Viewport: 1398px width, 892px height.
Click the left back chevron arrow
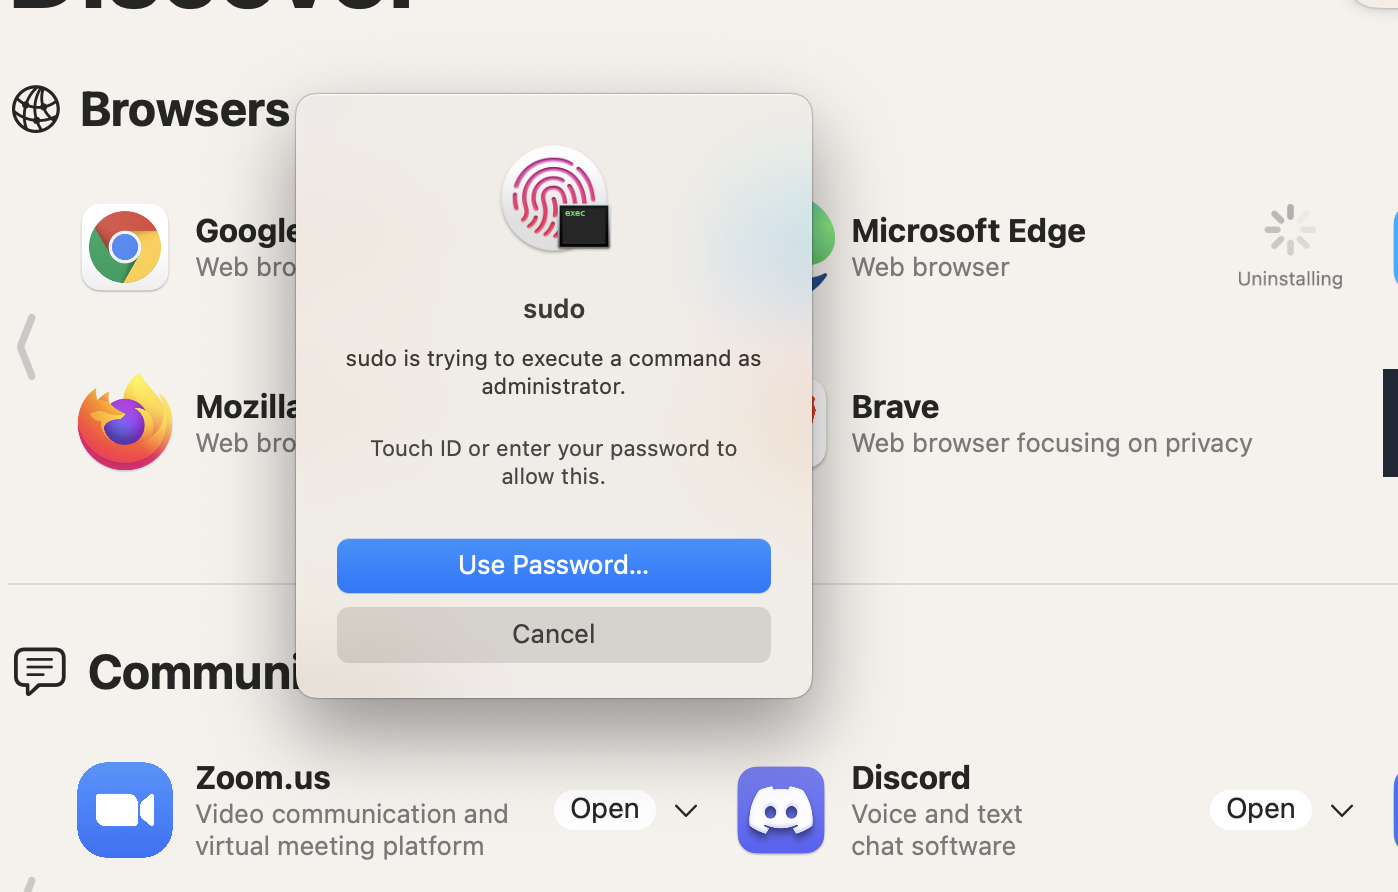pos(27,347)
